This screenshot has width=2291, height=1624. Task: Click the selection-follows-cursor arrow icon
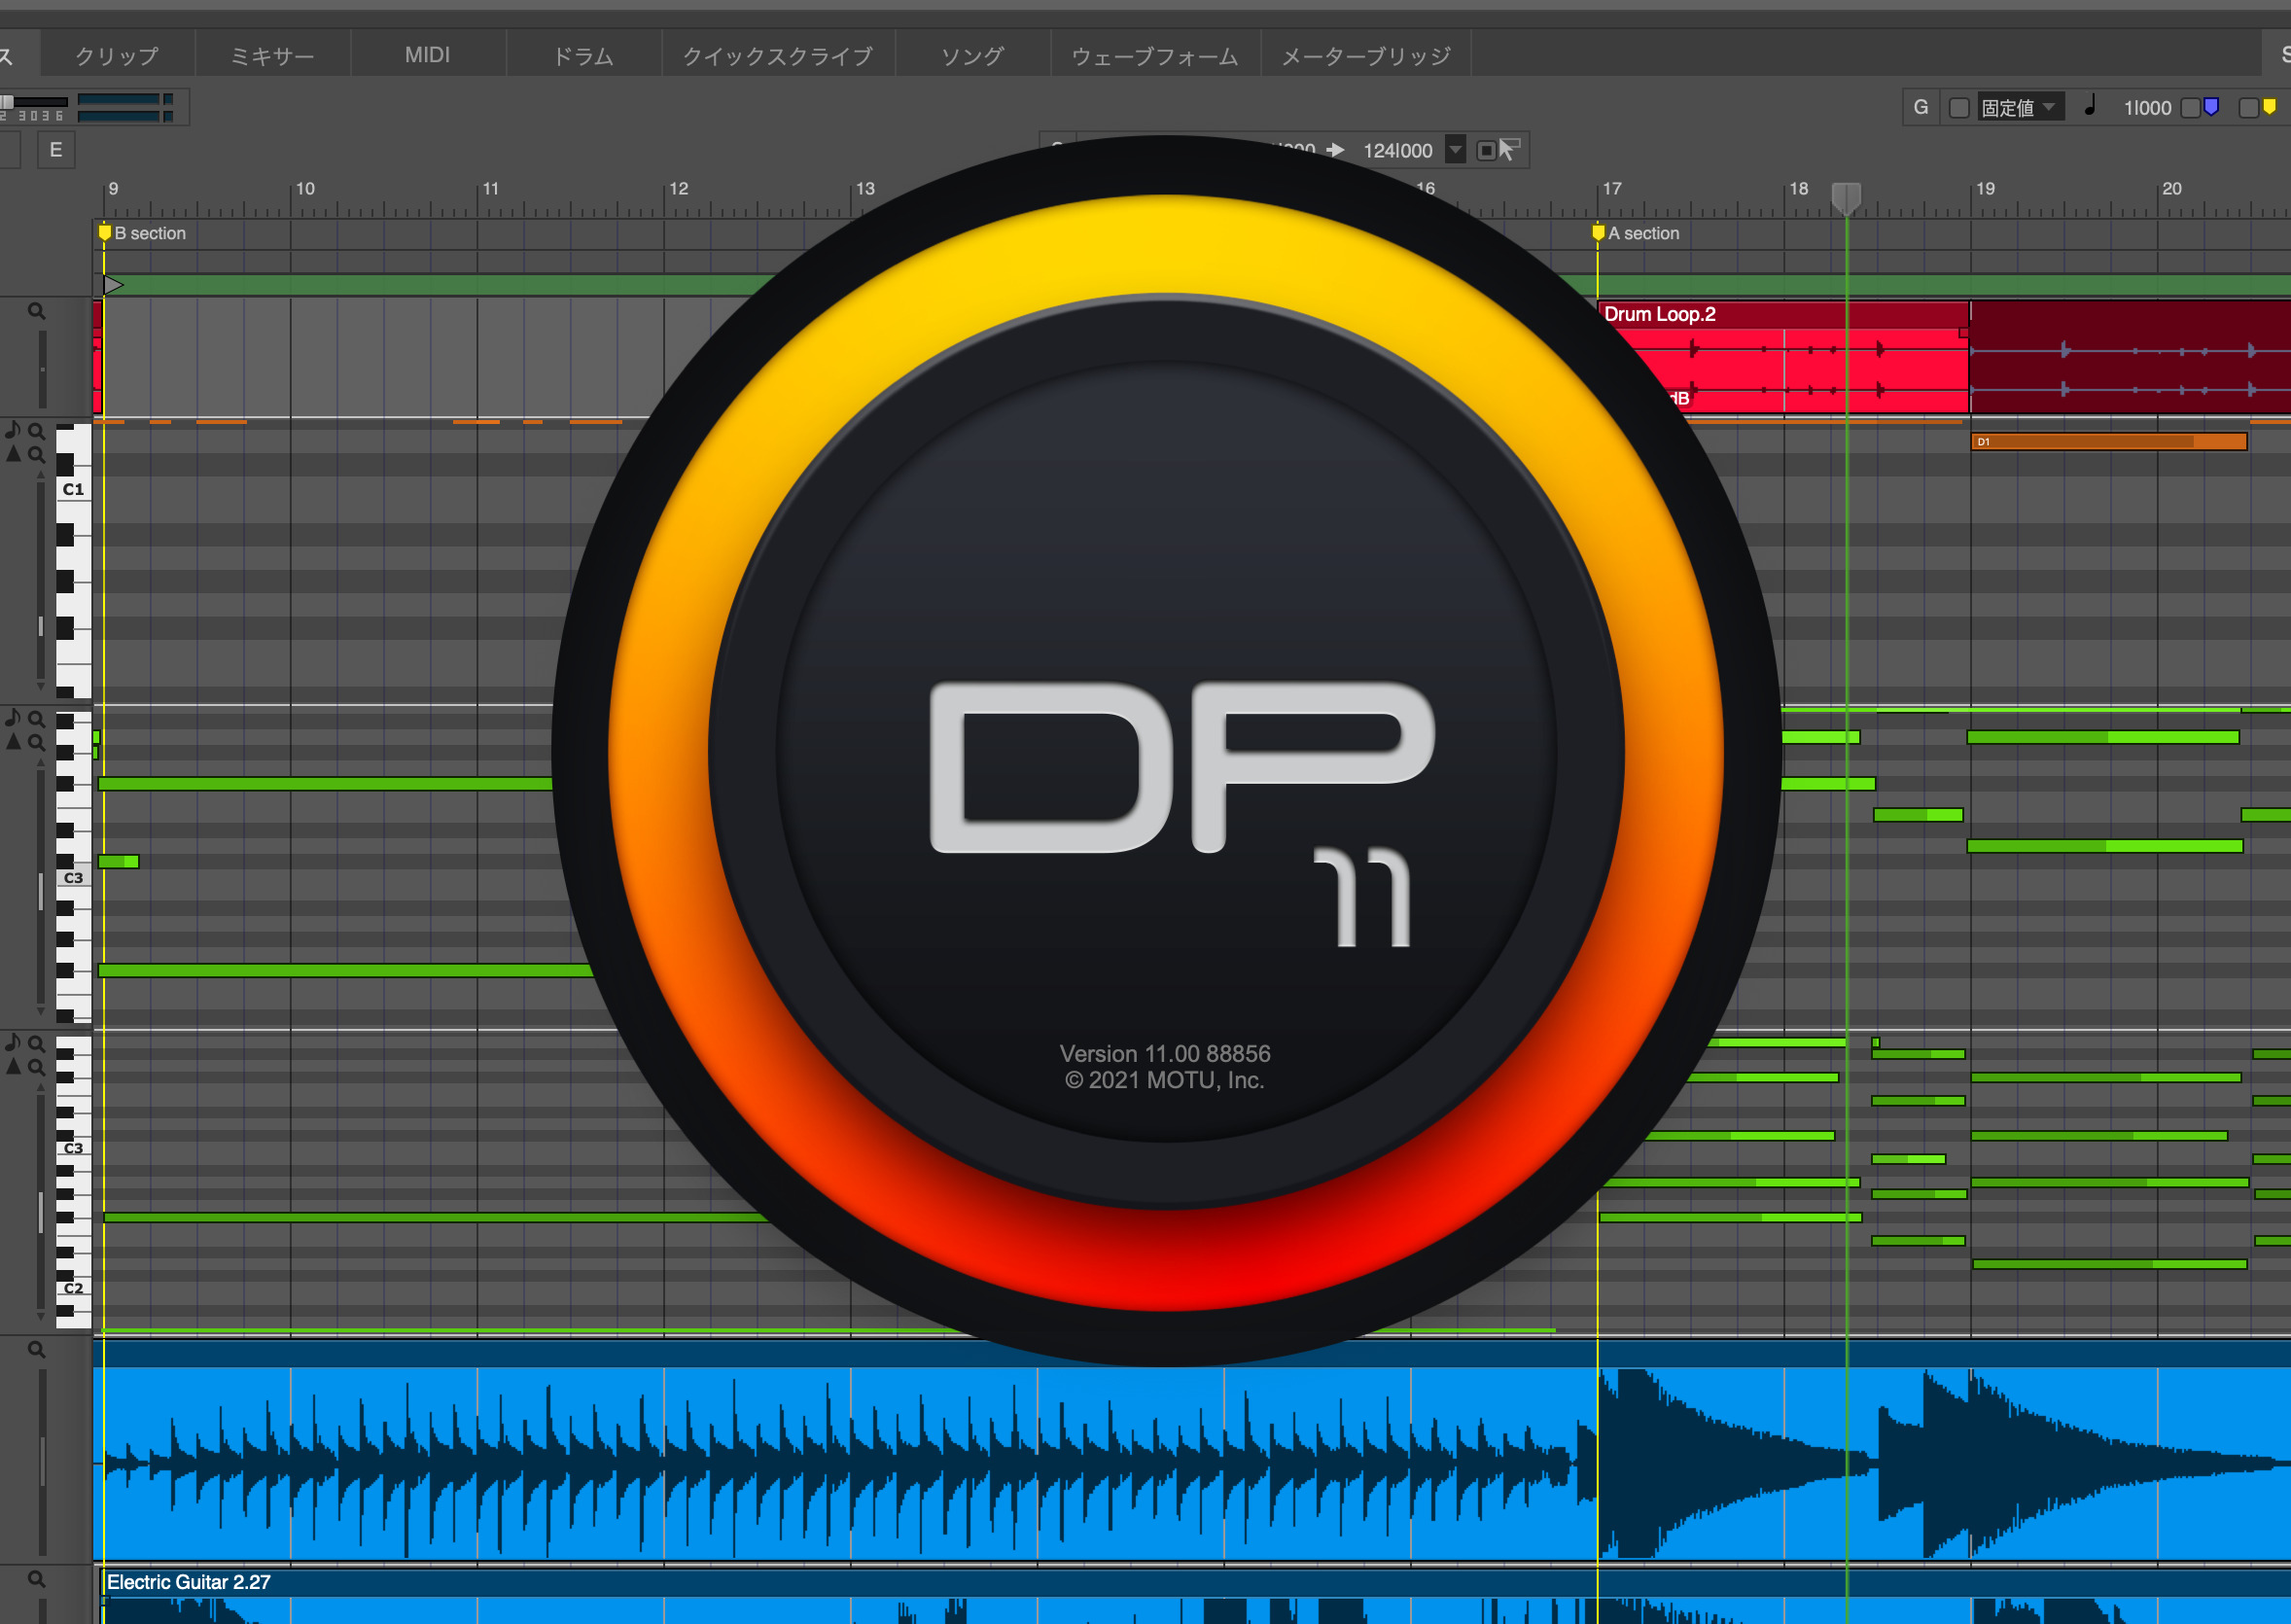click(1509, 150)
